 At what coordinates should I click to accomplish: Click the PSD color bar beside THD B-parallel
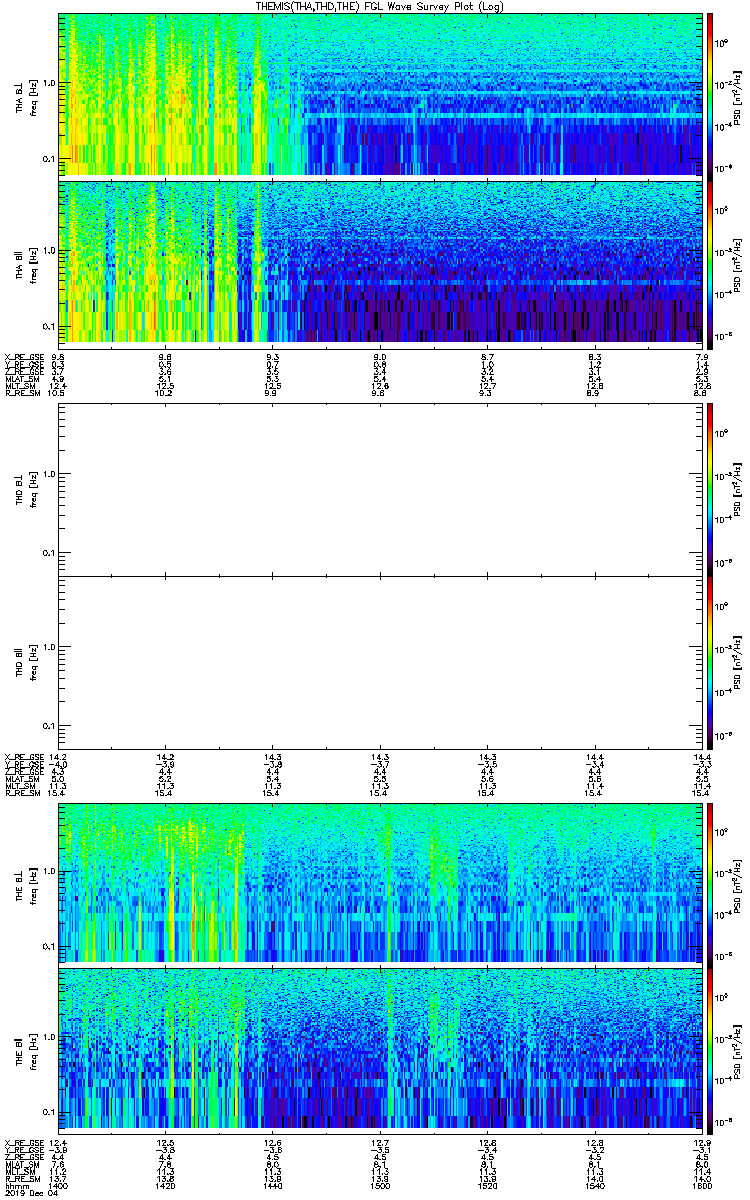pos(711,662)
